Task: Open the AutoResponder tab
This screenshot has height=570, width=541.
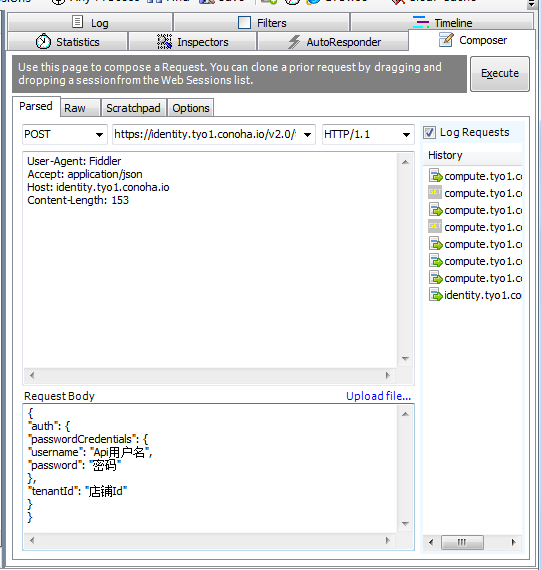Action: click(x=333, y=42)
